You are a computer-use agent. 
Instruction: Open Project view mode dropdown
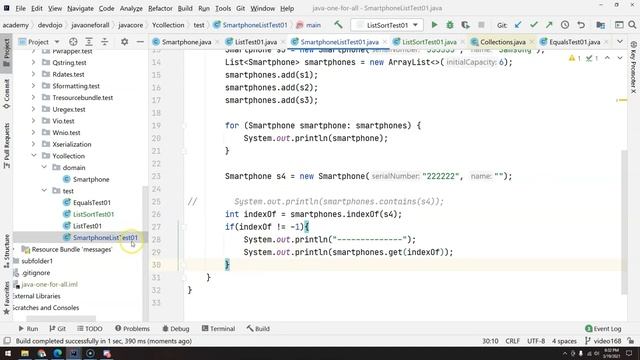click(x=57, y=42)
